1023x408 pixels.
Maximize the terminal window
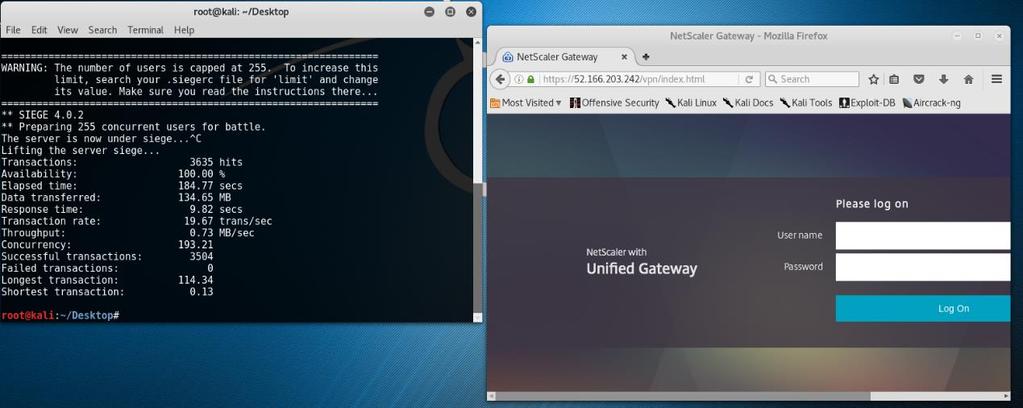[450, 12]
